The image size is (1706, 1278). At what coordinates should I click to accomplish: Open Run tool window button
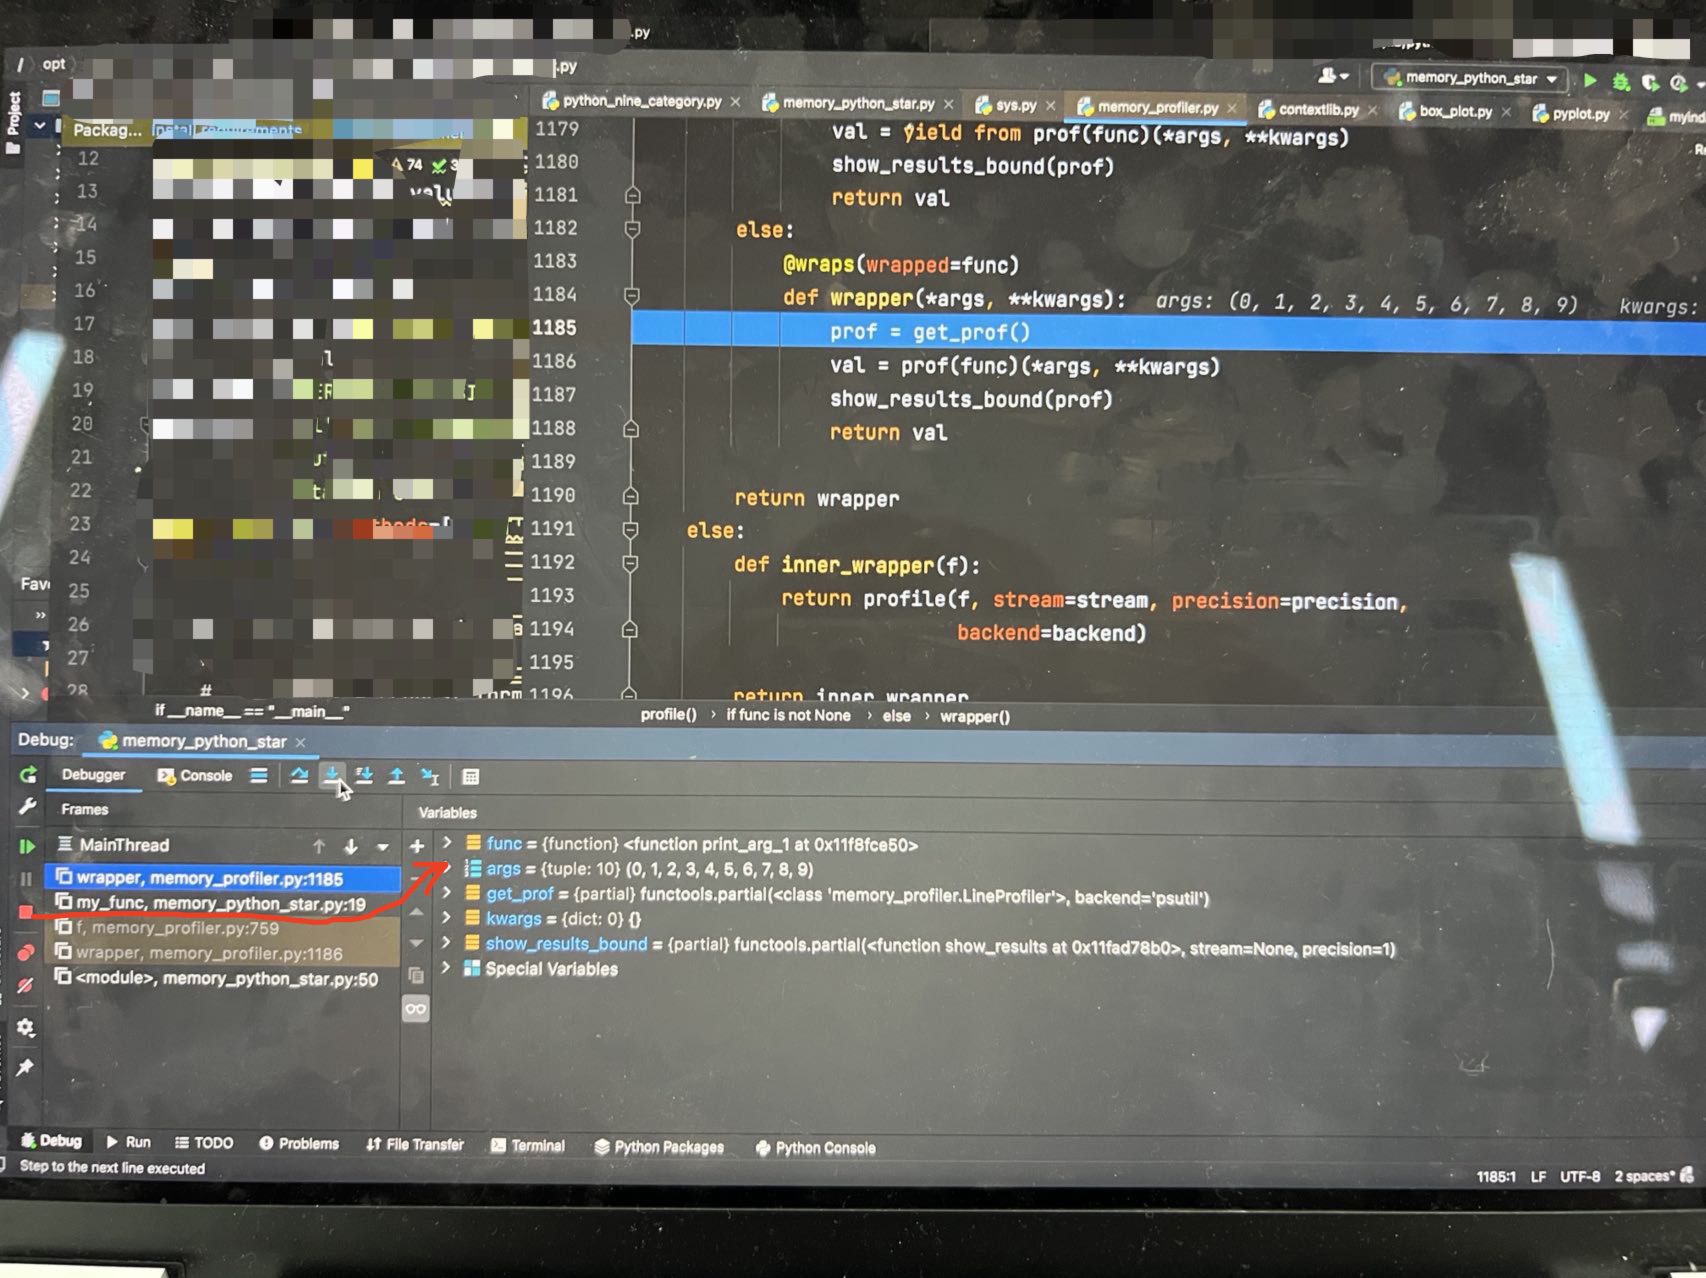tap(128, 1142)
